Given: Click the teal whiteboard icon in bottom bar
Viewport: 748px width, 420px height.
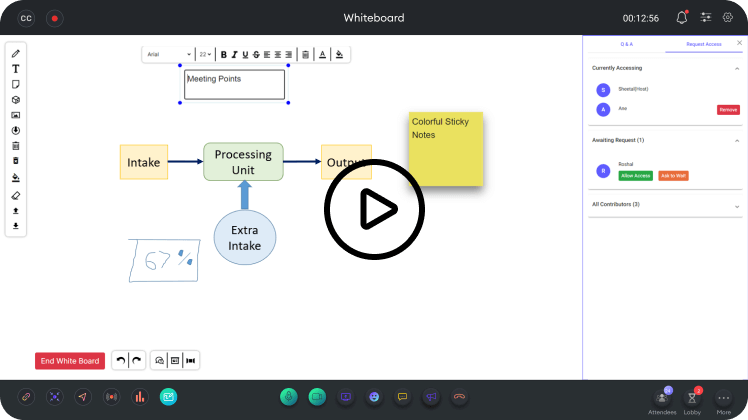Looking at the screenshot, I should tap(168, 397).
